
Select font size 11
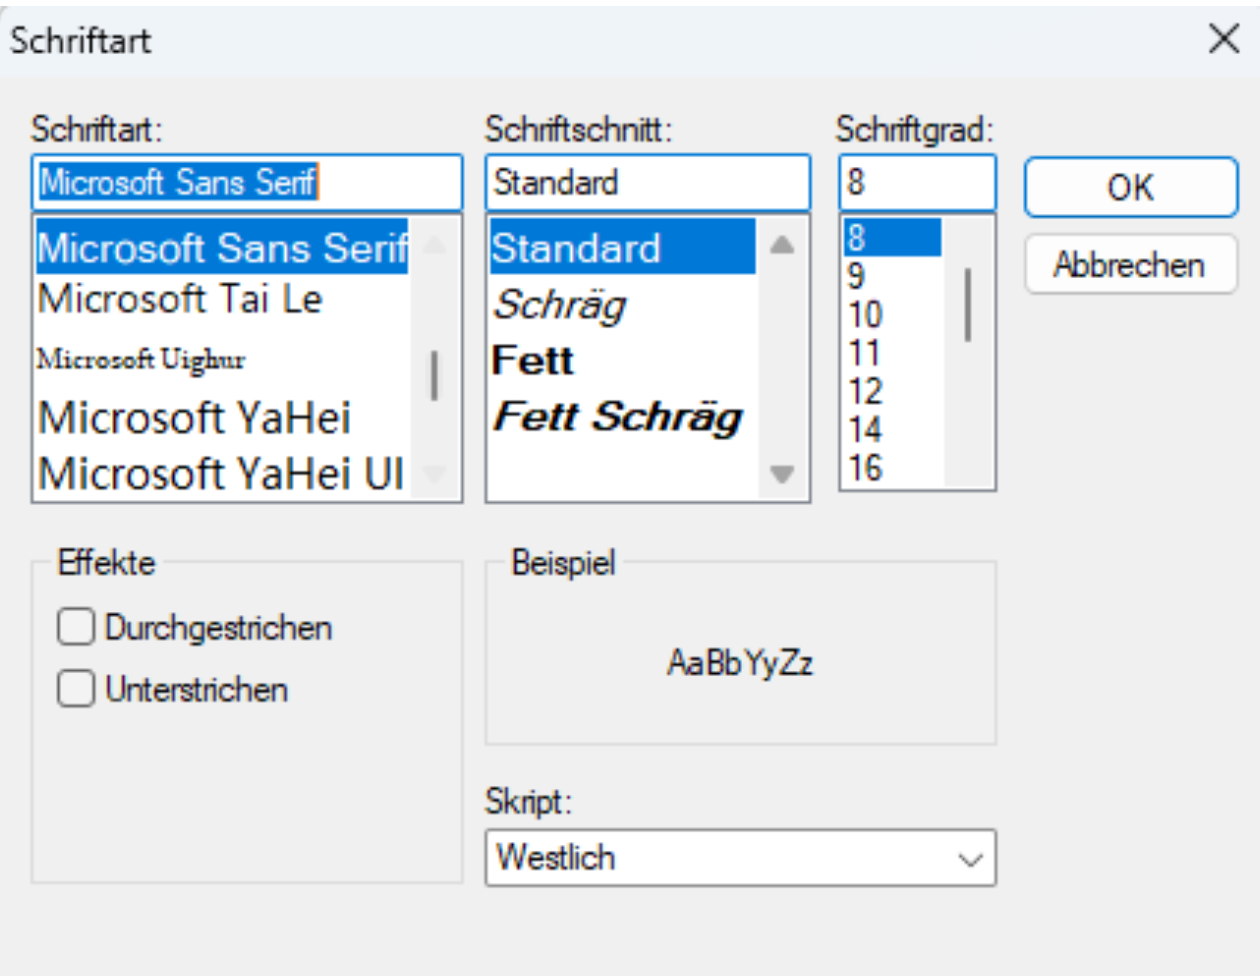pos(892,353)
